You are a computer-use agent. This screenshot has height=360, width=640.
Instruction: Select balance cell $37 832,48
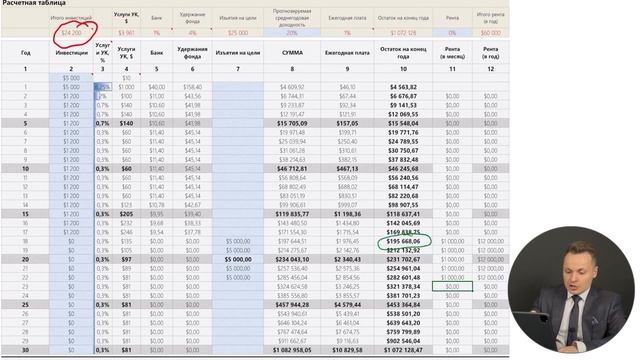[403, 160]
